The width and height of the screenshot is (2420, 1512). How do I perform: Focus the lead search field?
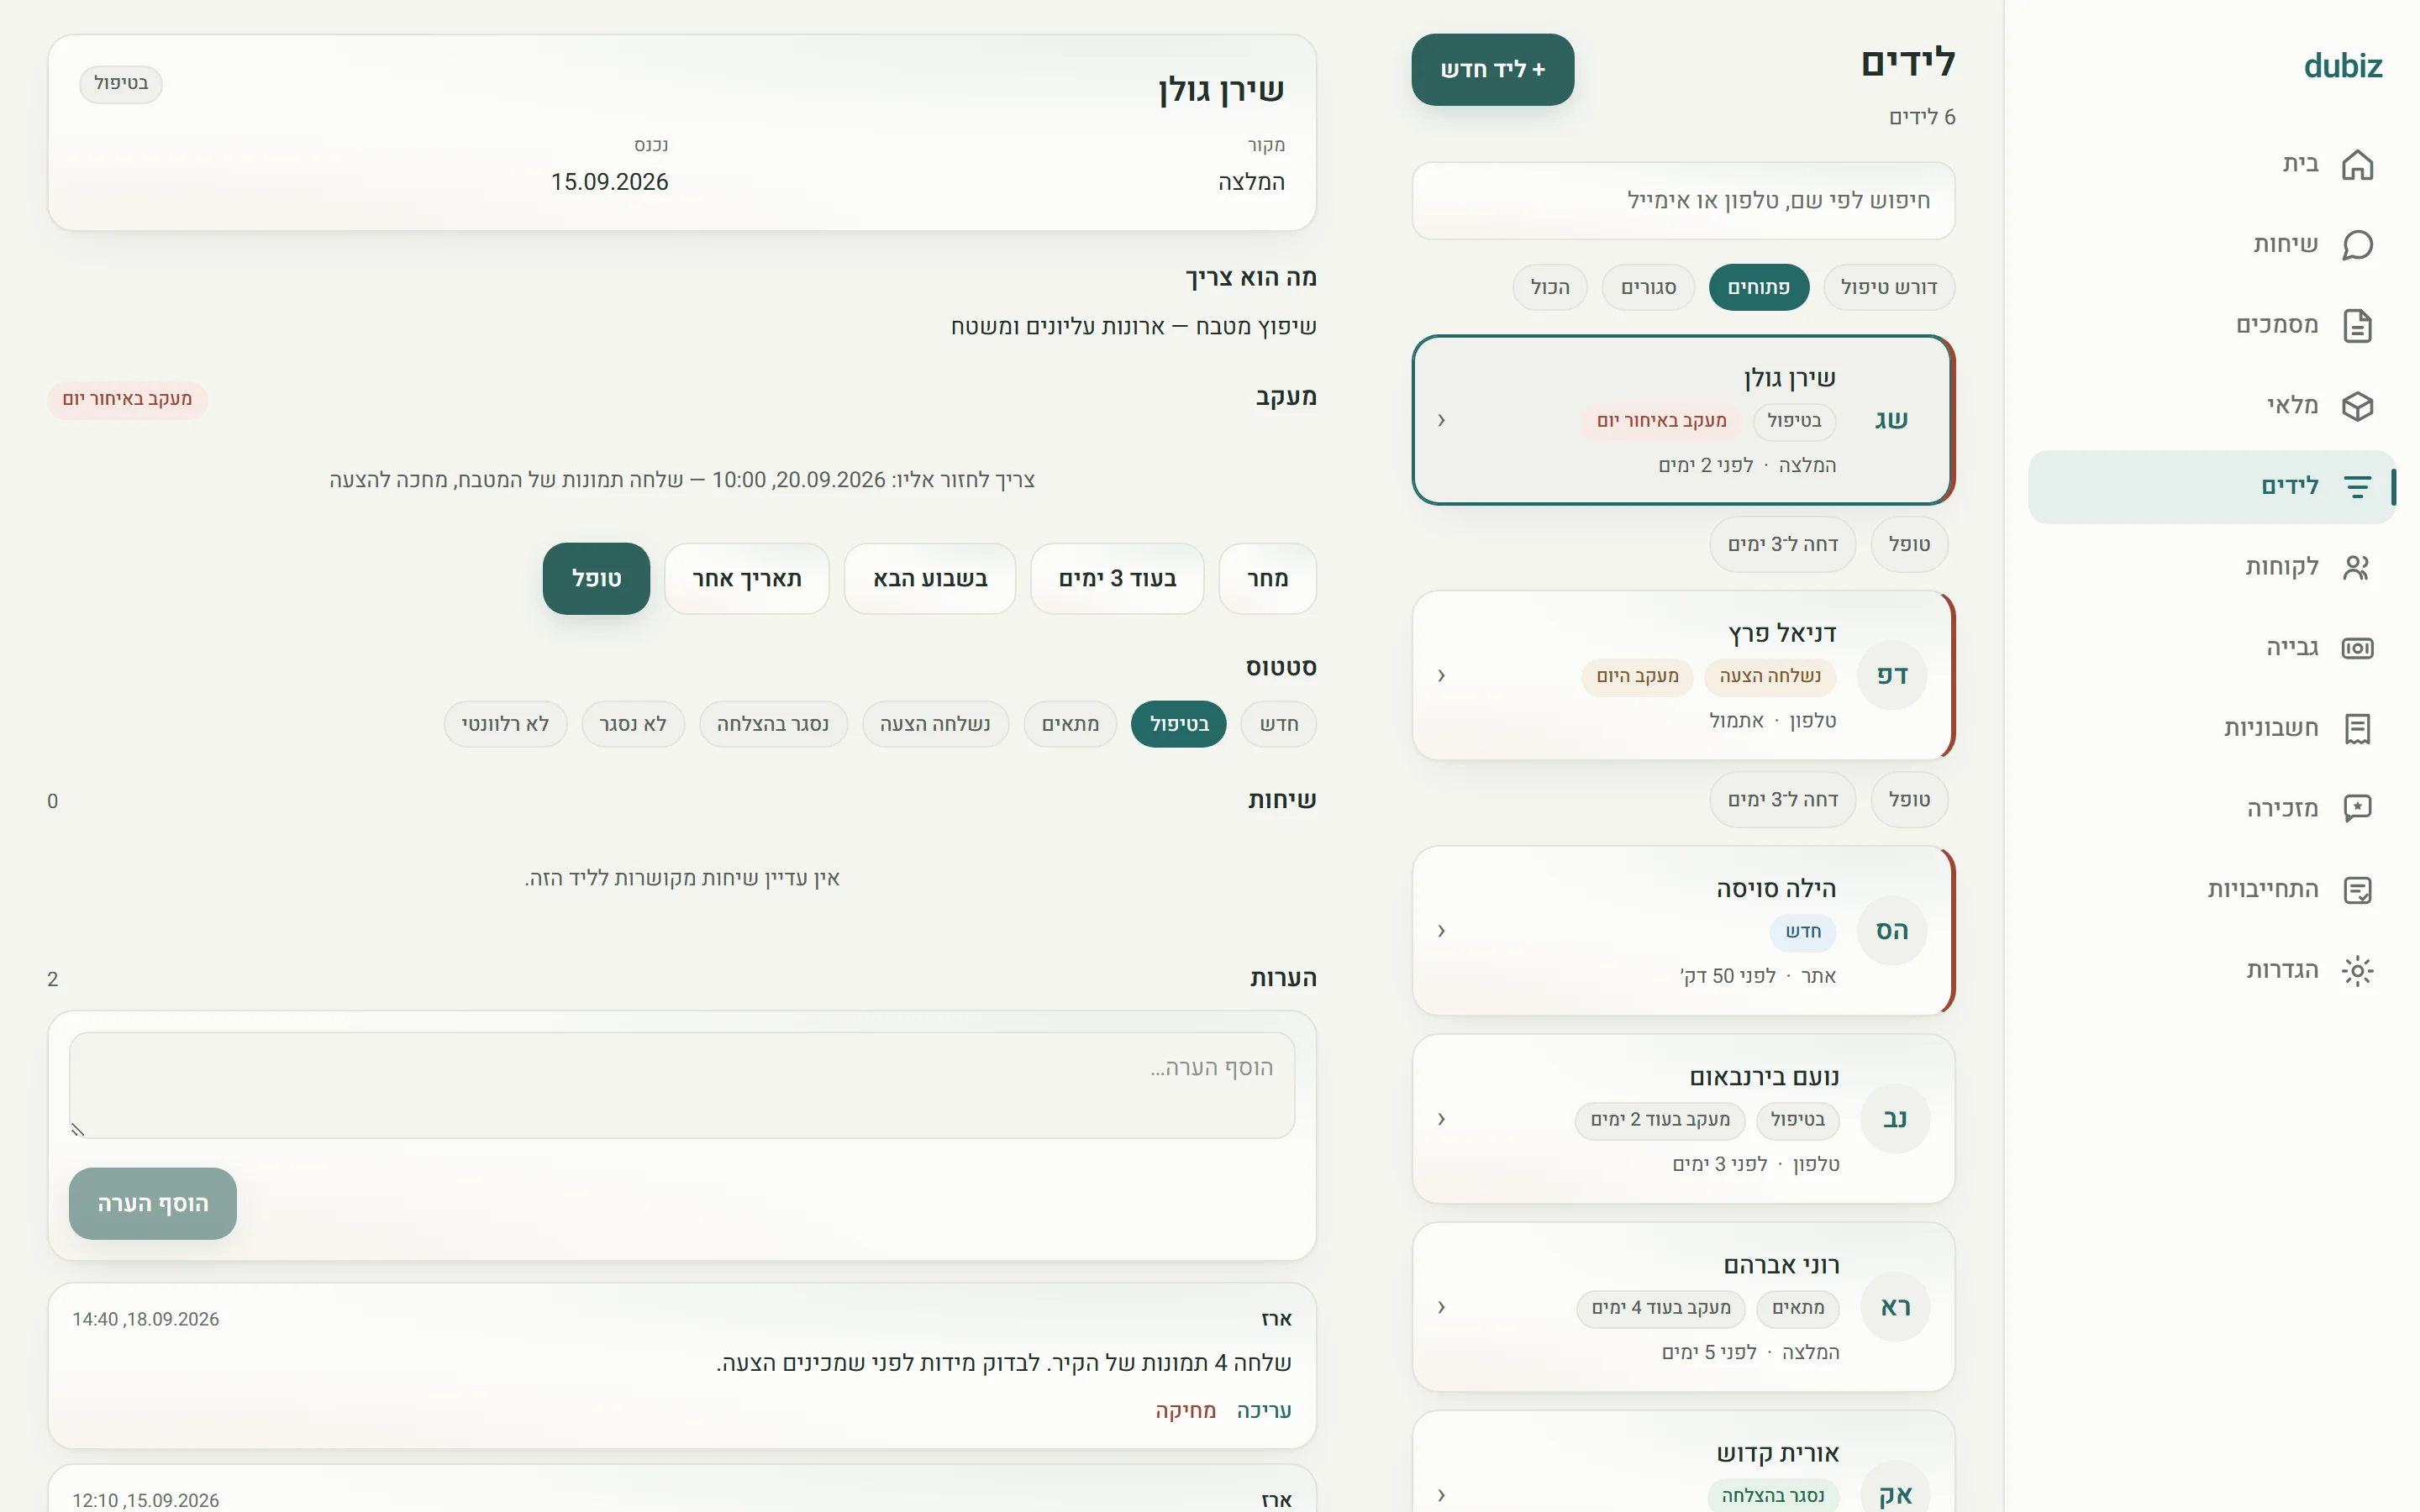coord(1683,201)
